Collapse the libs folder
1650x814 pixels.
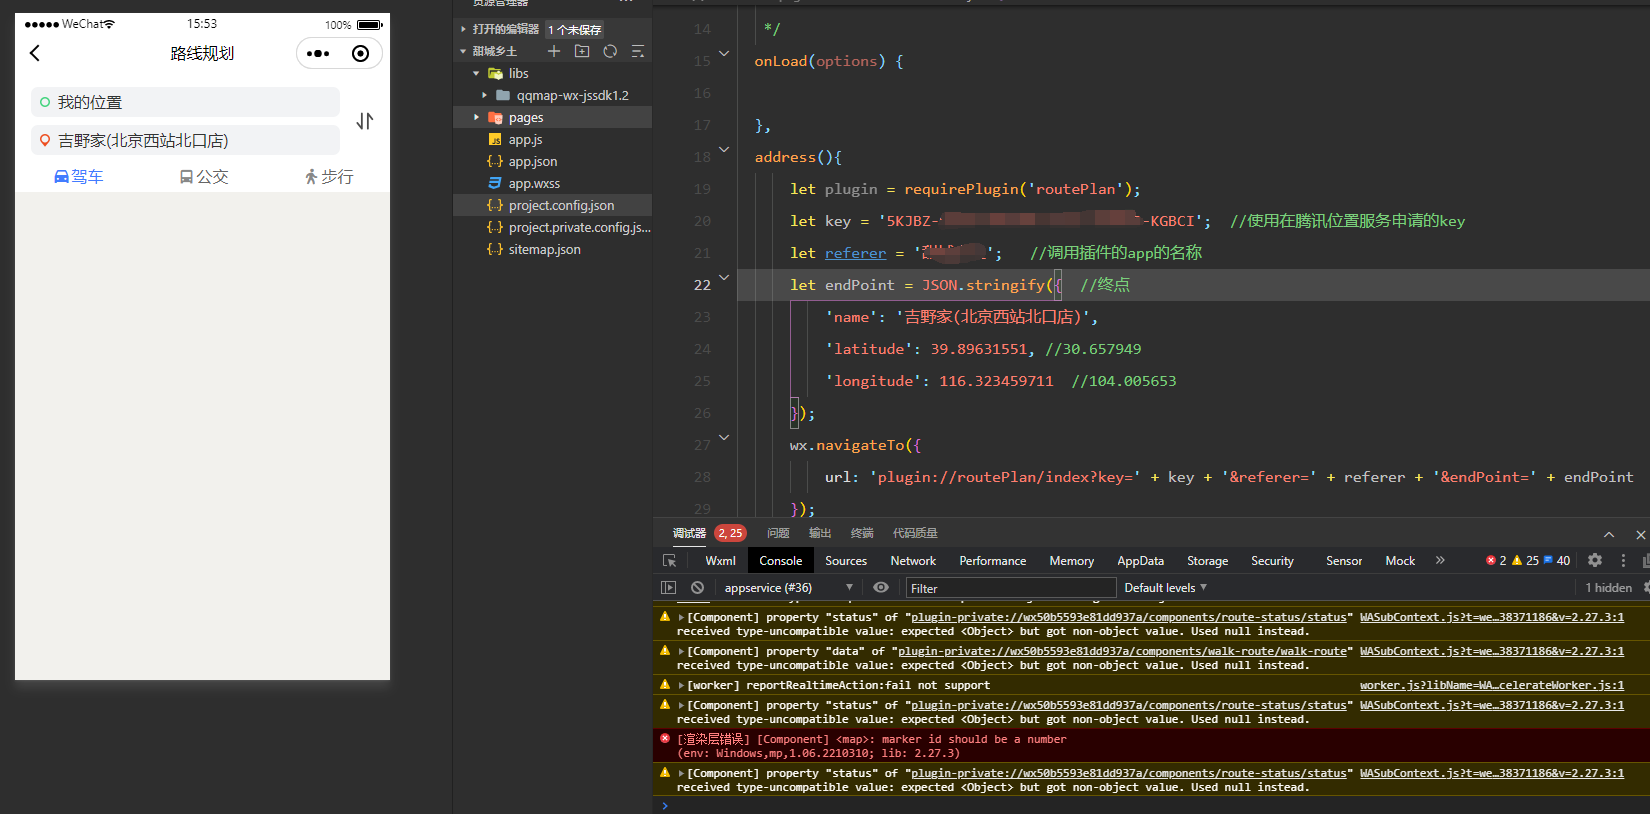tap(476, 73)
